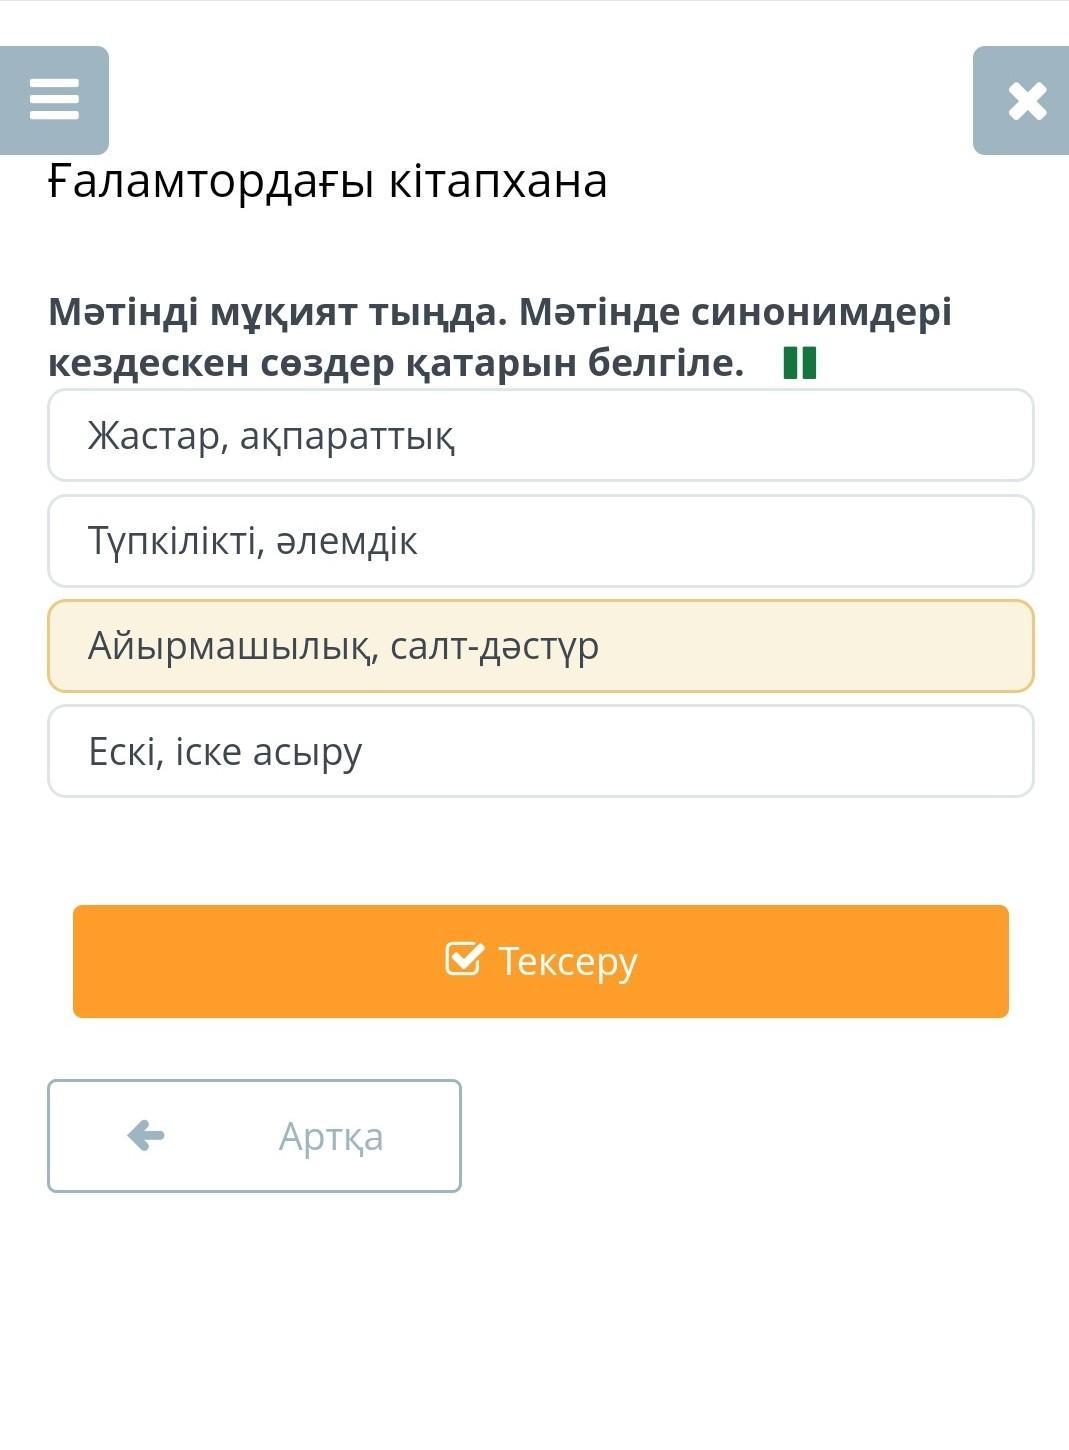
Task: Click the checkmark icon on Тексеру
Action: click(464, 959)
